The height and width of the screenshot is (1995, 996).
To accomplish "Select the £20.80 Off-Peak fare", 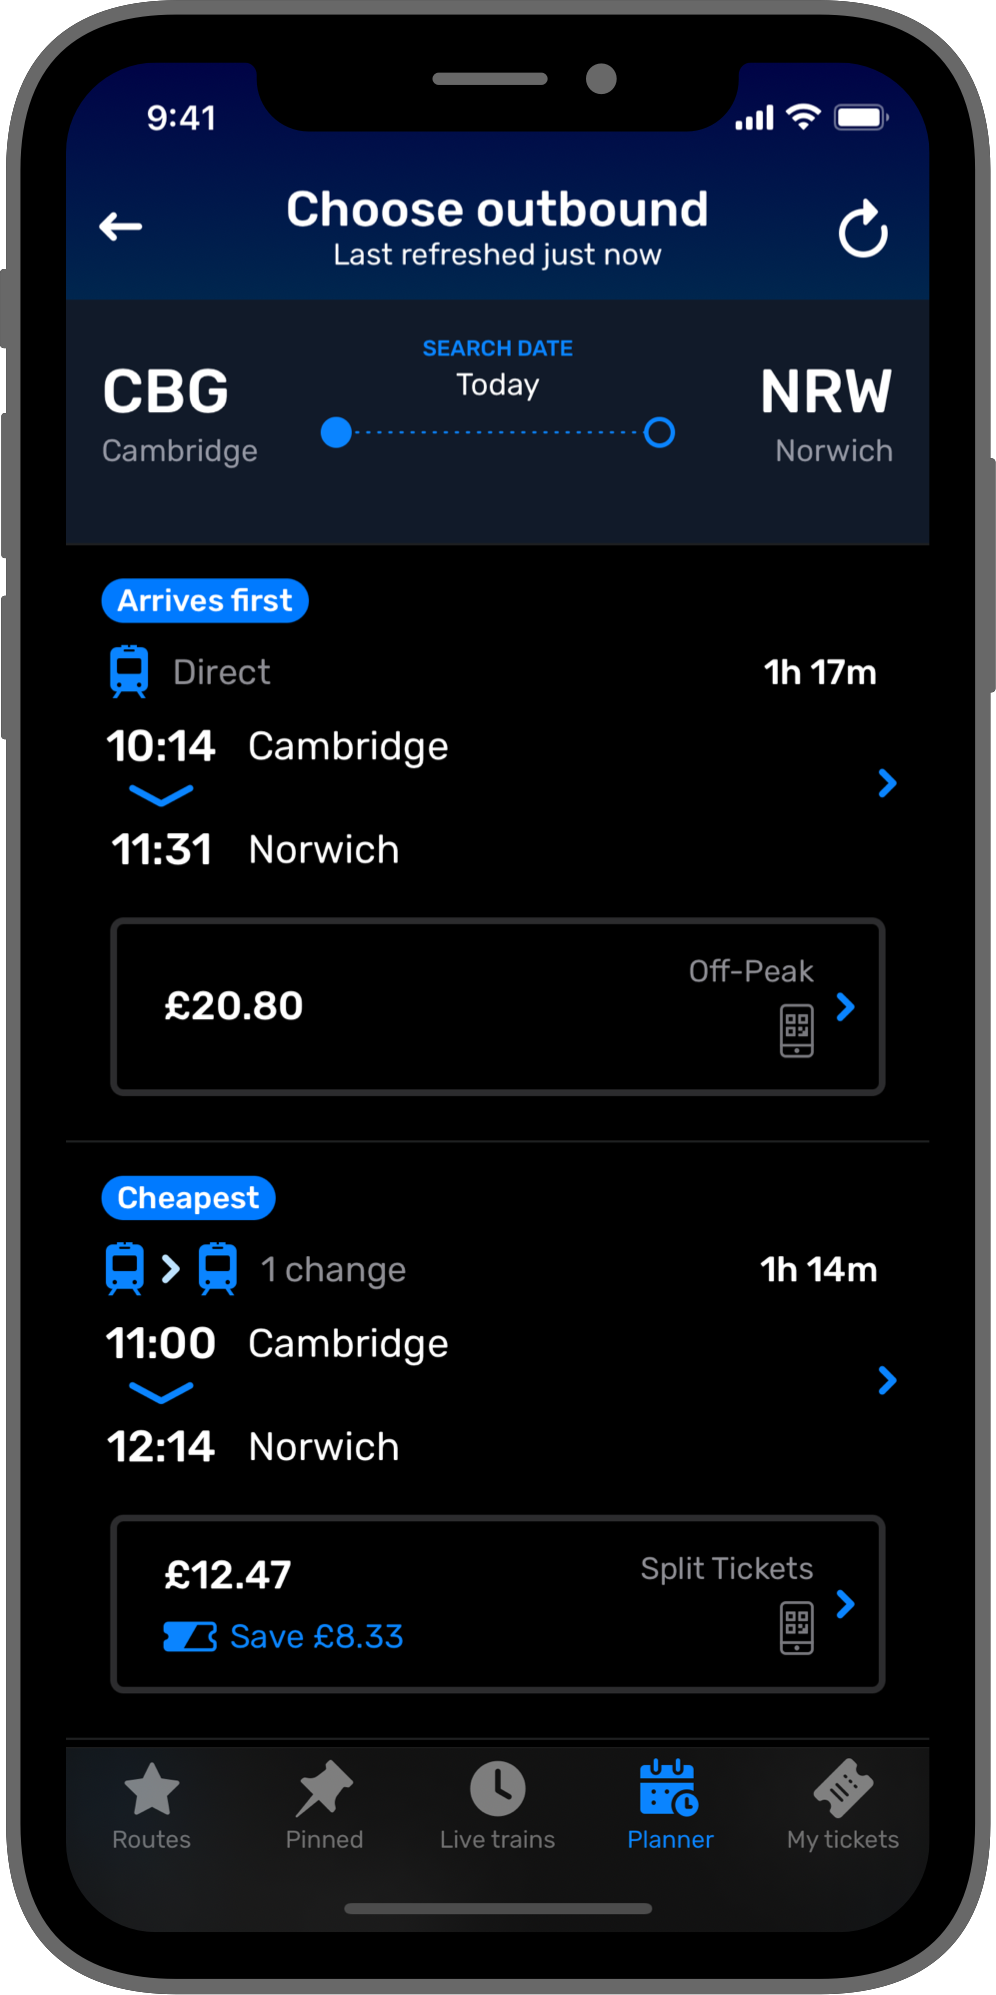I will [x=497, y=1007].
